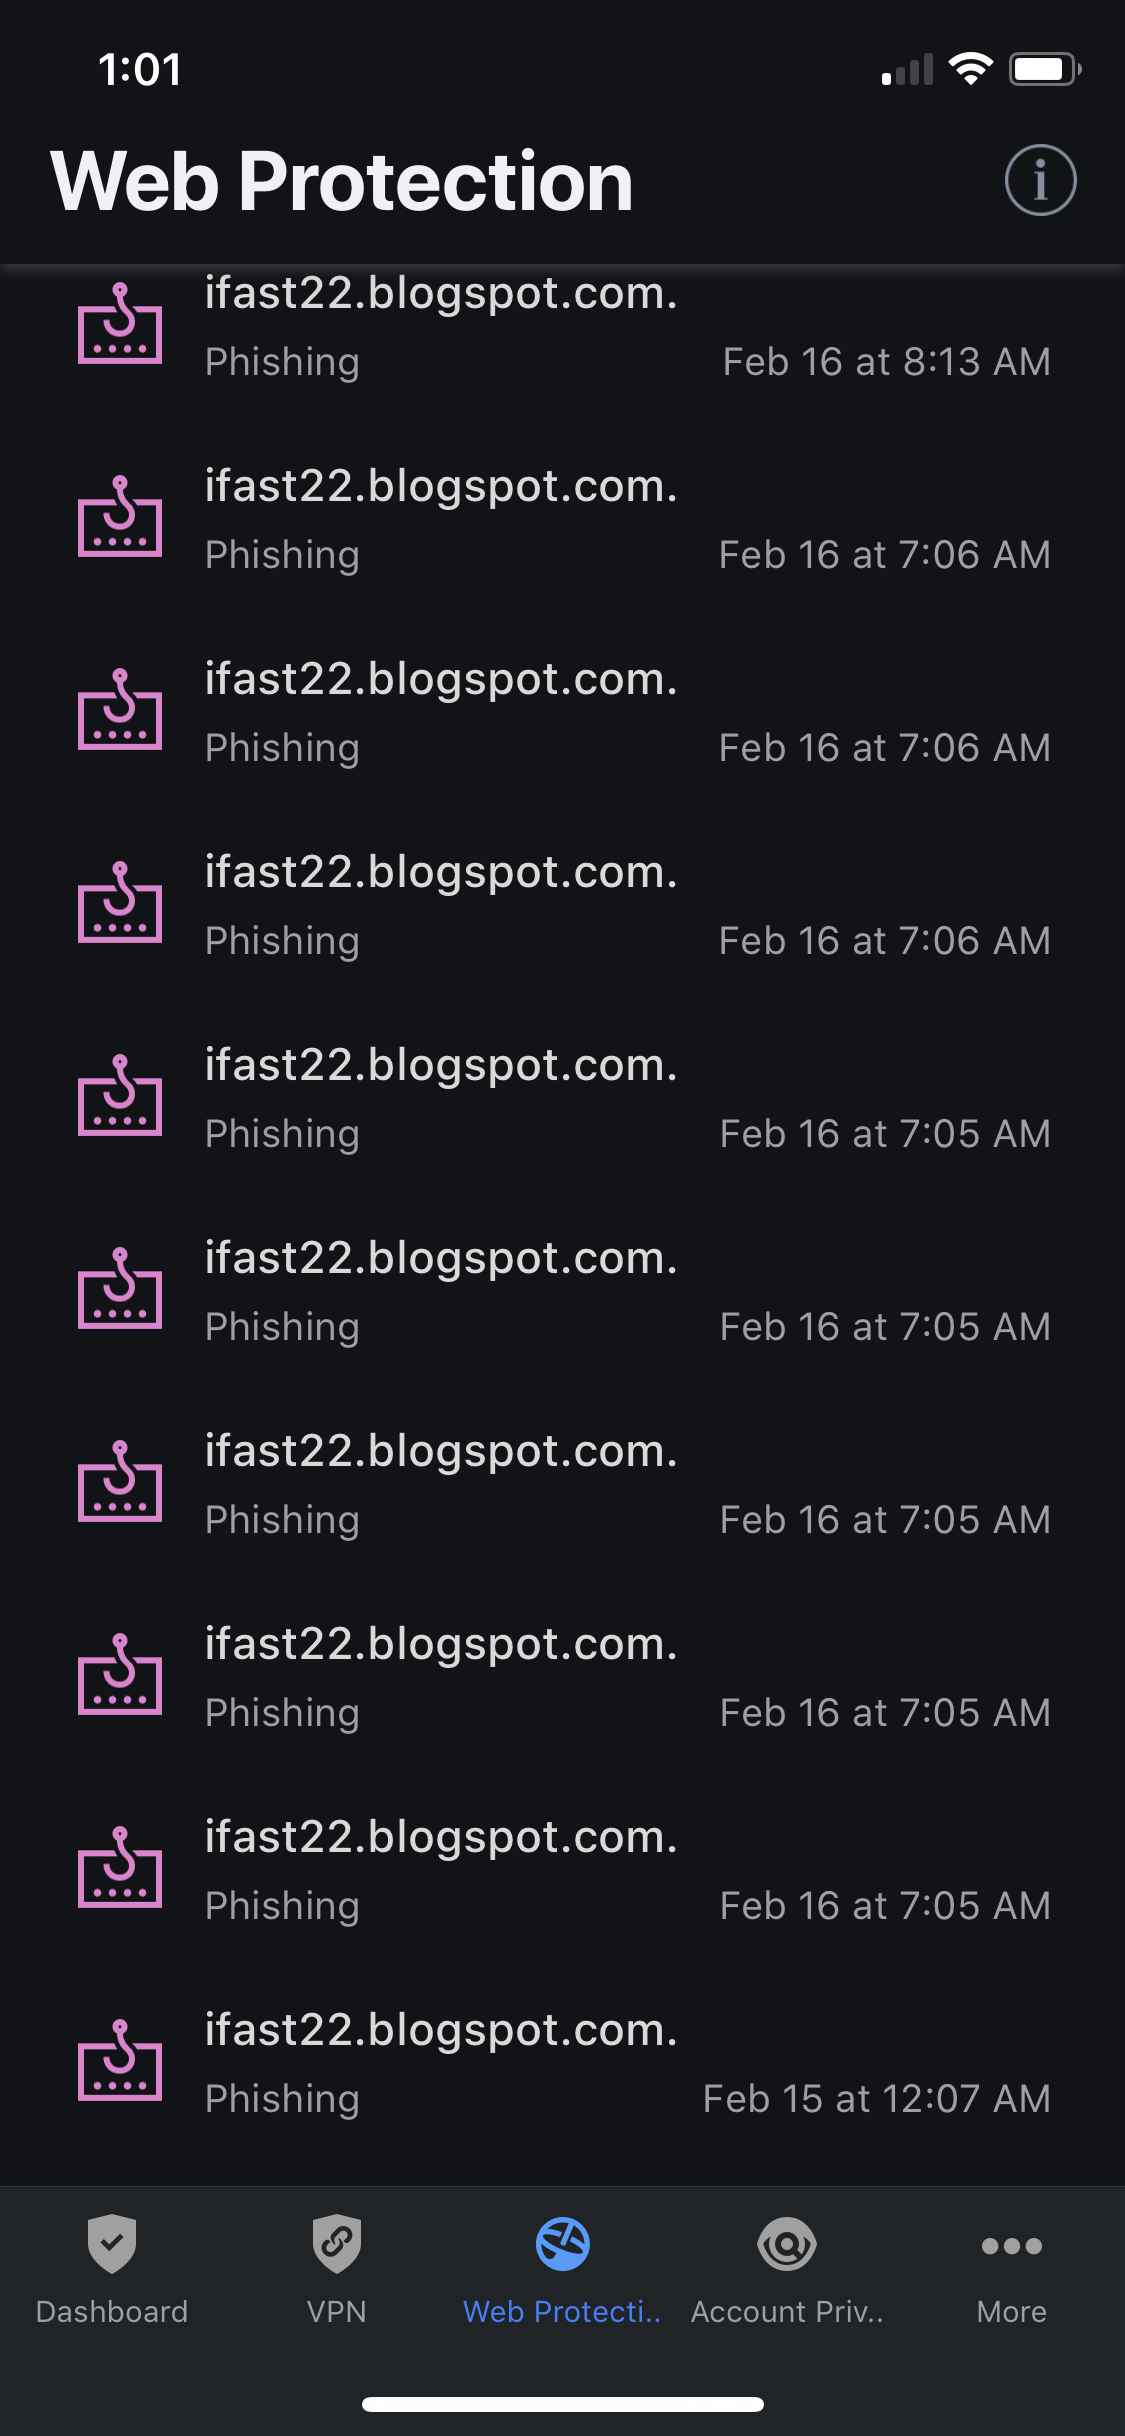The image size is (1125, 2436).
Task: Click the Web Protection page title
Action: 342,182
